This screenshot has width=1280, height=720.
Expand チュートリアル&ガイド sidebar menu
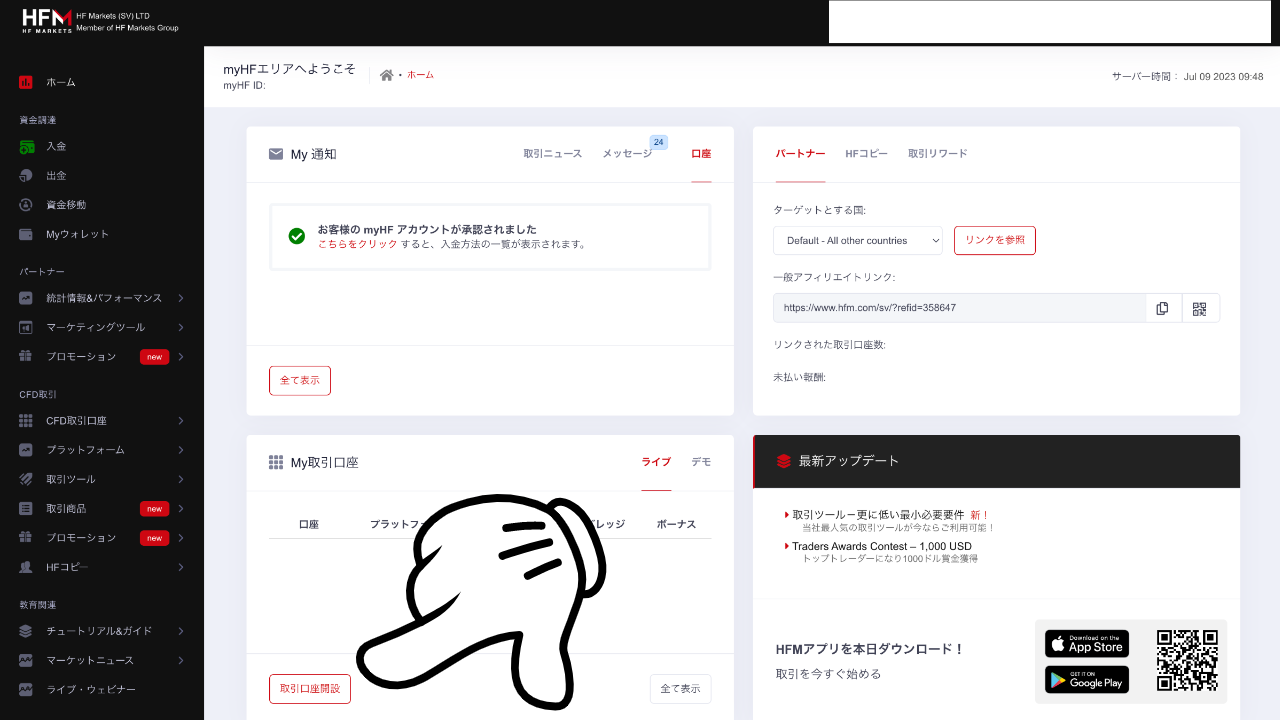click(101, 631)
